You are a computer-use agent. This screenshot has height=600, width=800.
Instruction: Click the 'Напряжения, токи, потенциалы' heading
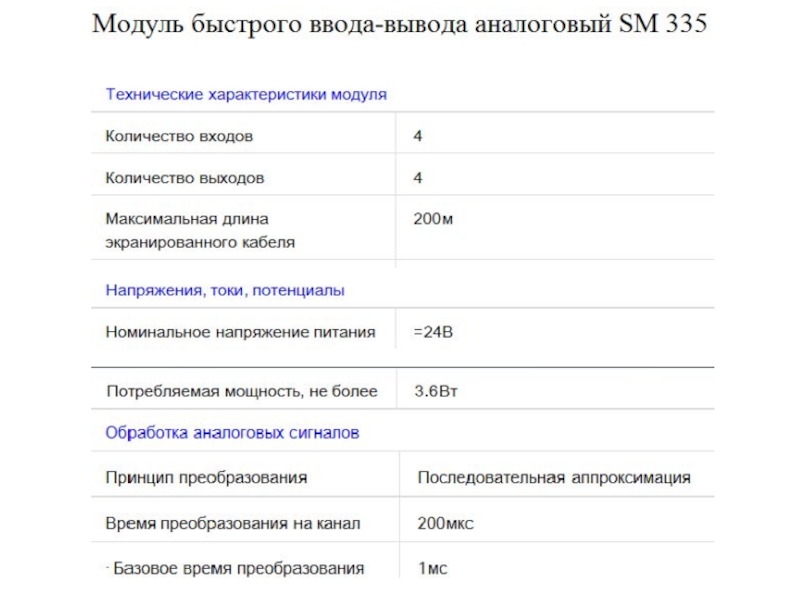[x=225, y=290]
